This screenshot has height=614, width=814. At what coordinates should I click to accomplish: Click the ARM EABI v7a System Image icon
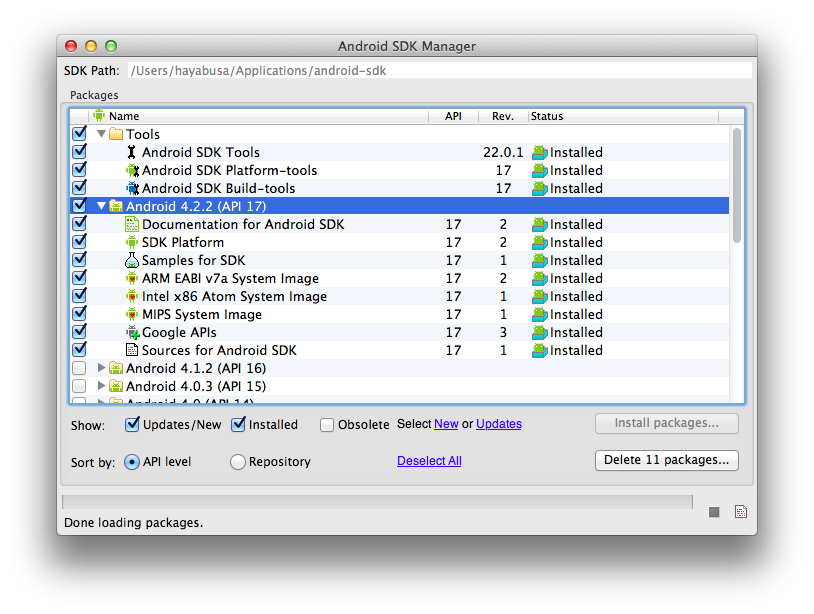[132, 278]
